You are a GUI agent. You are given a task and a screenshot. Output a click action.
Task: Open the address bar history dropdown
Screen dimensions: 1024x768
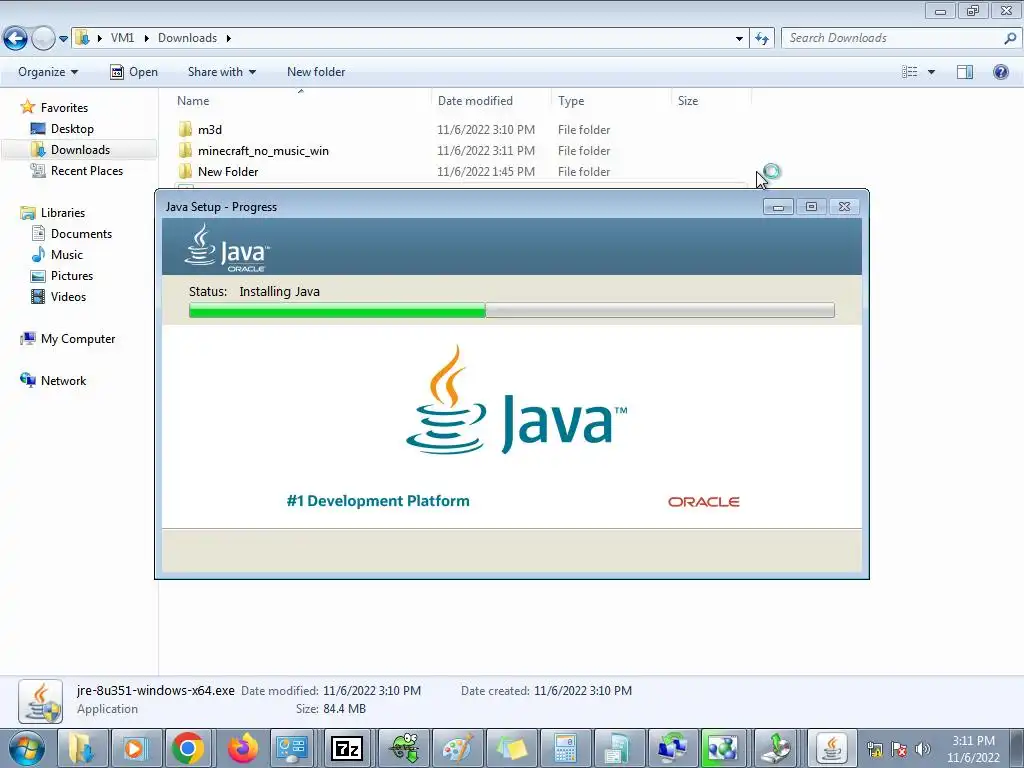[739, 39]
